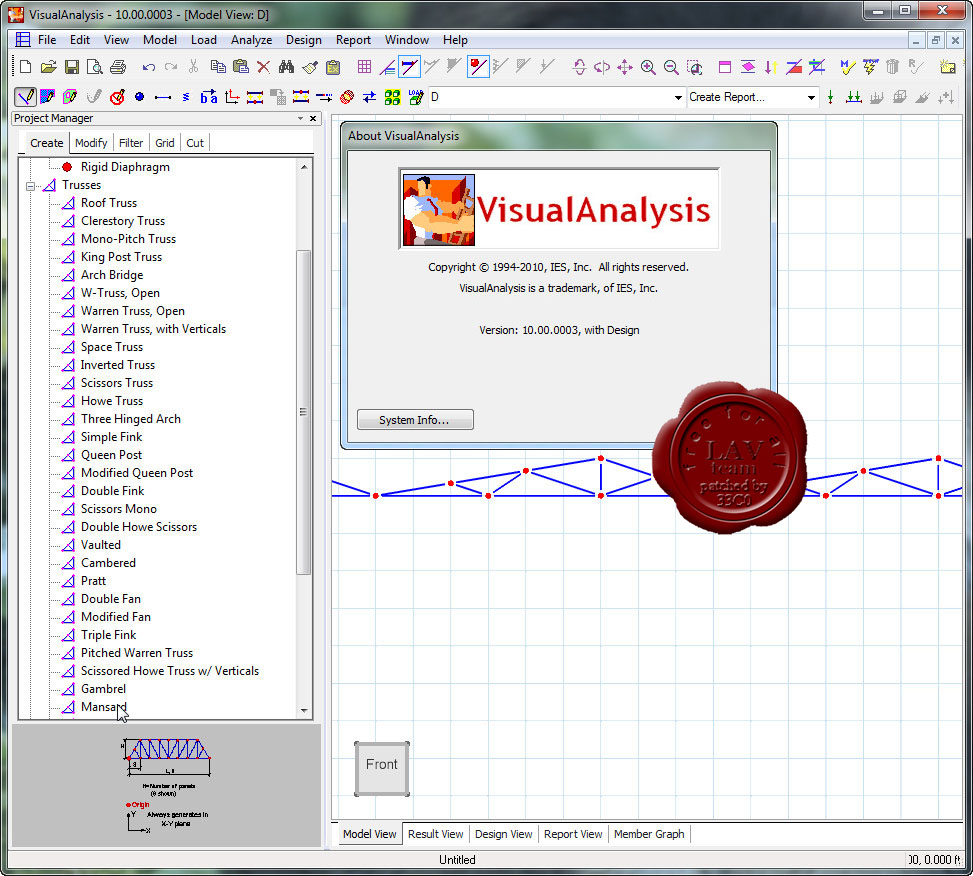Click the single green nodal load arrow icon

830,97
